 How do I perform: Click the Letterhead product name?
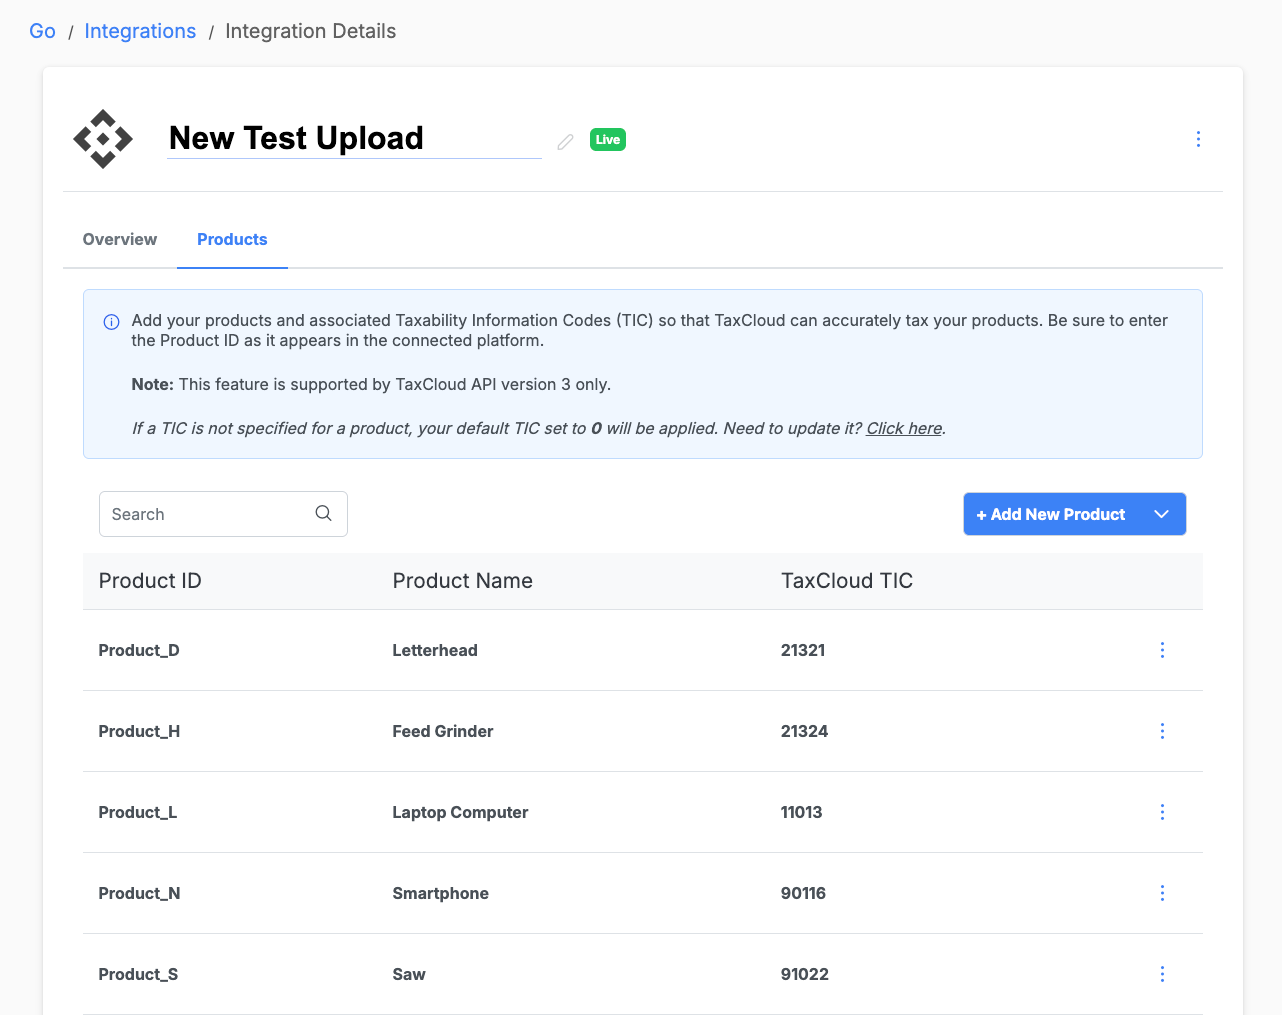coord(435,650)
